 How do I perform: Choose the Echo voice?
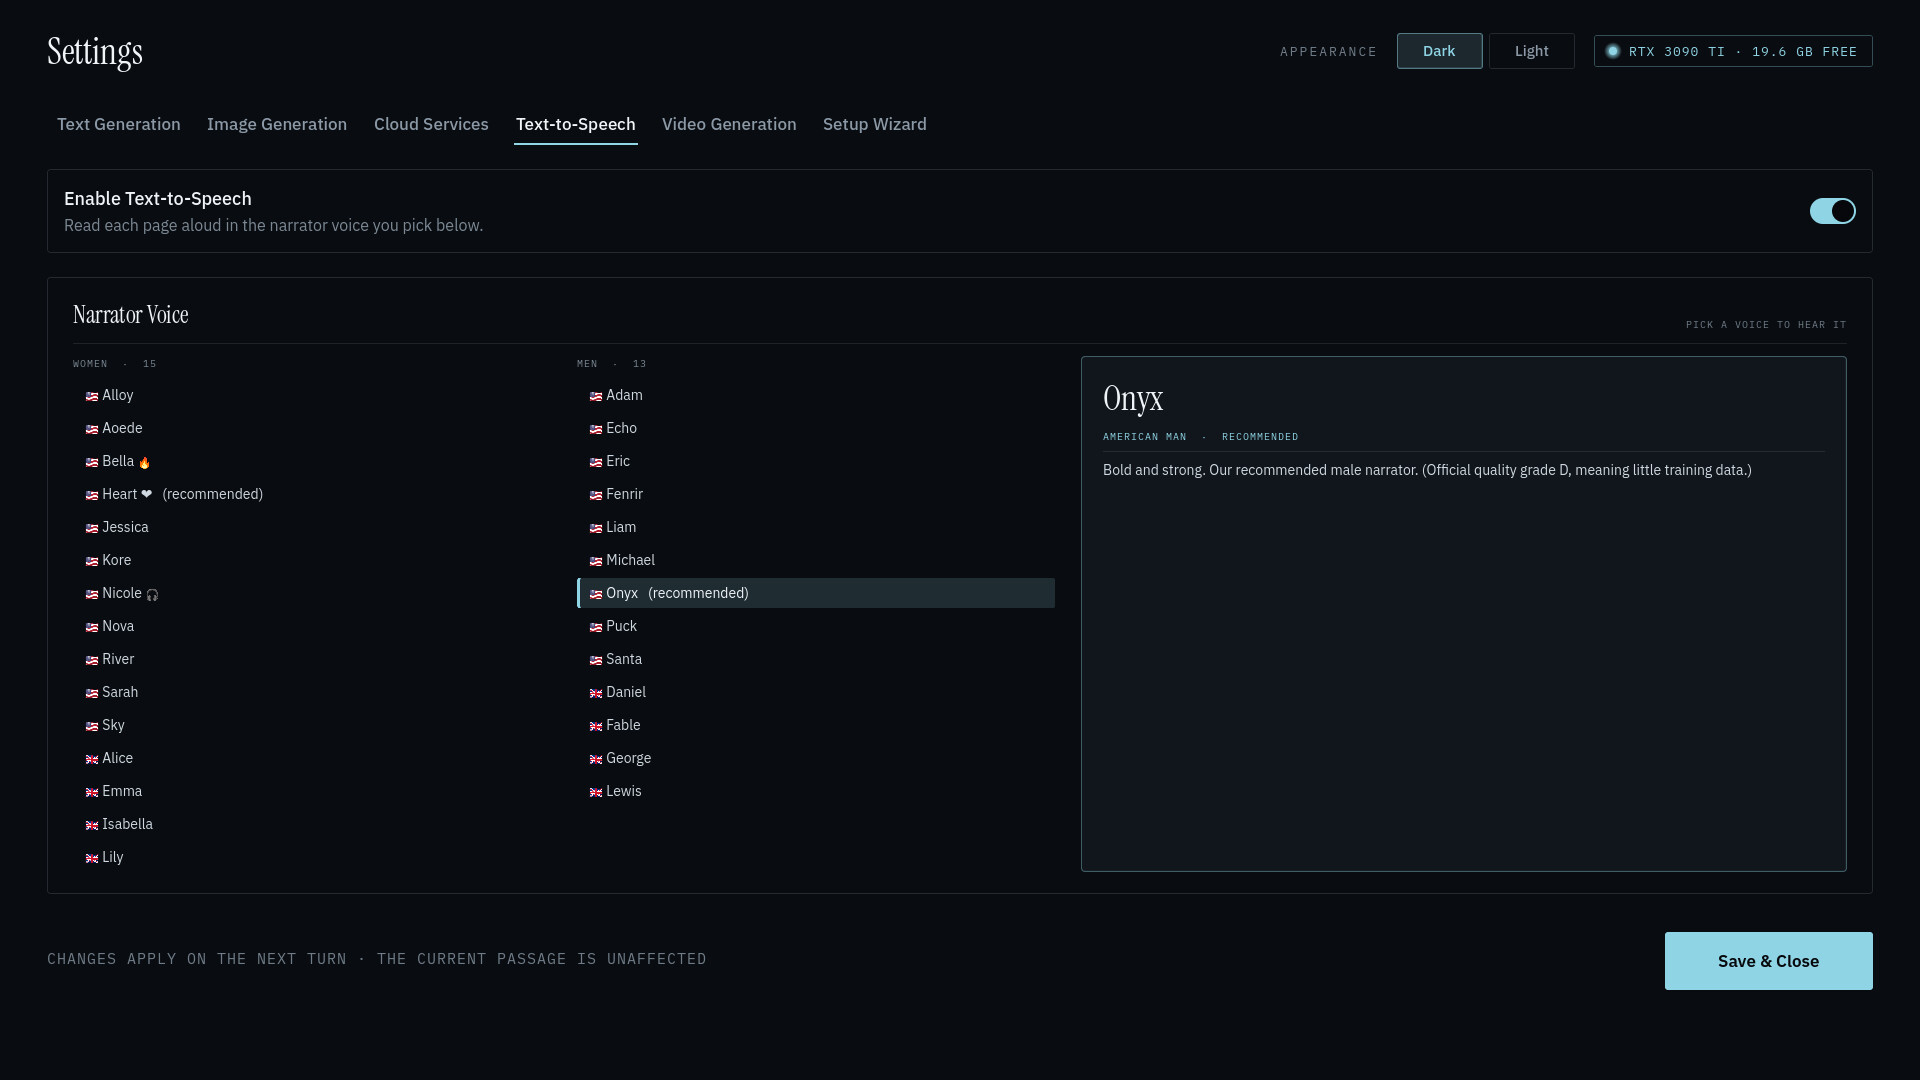(x=816, y=428)
